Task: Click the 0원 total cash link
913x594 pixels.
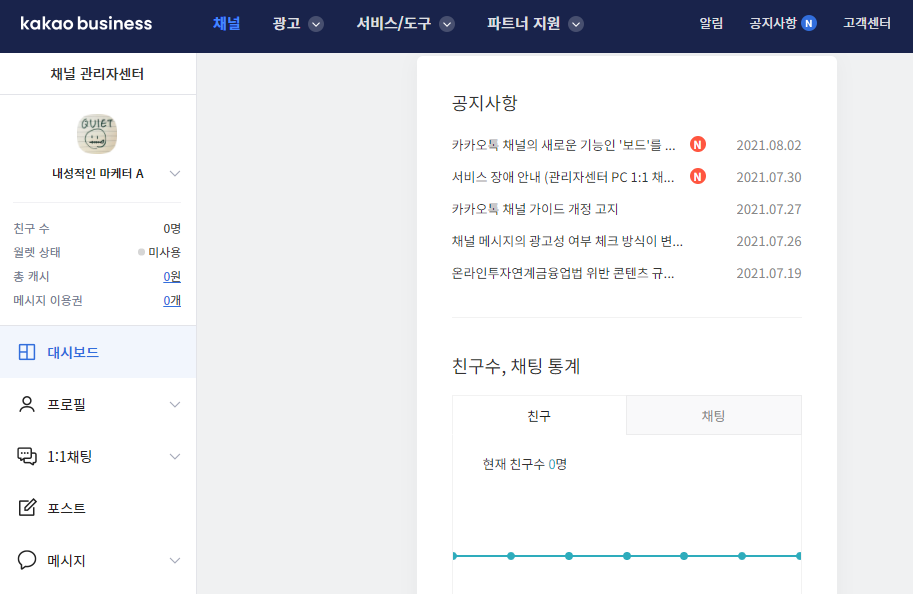Action: click(x=172, y=277)
